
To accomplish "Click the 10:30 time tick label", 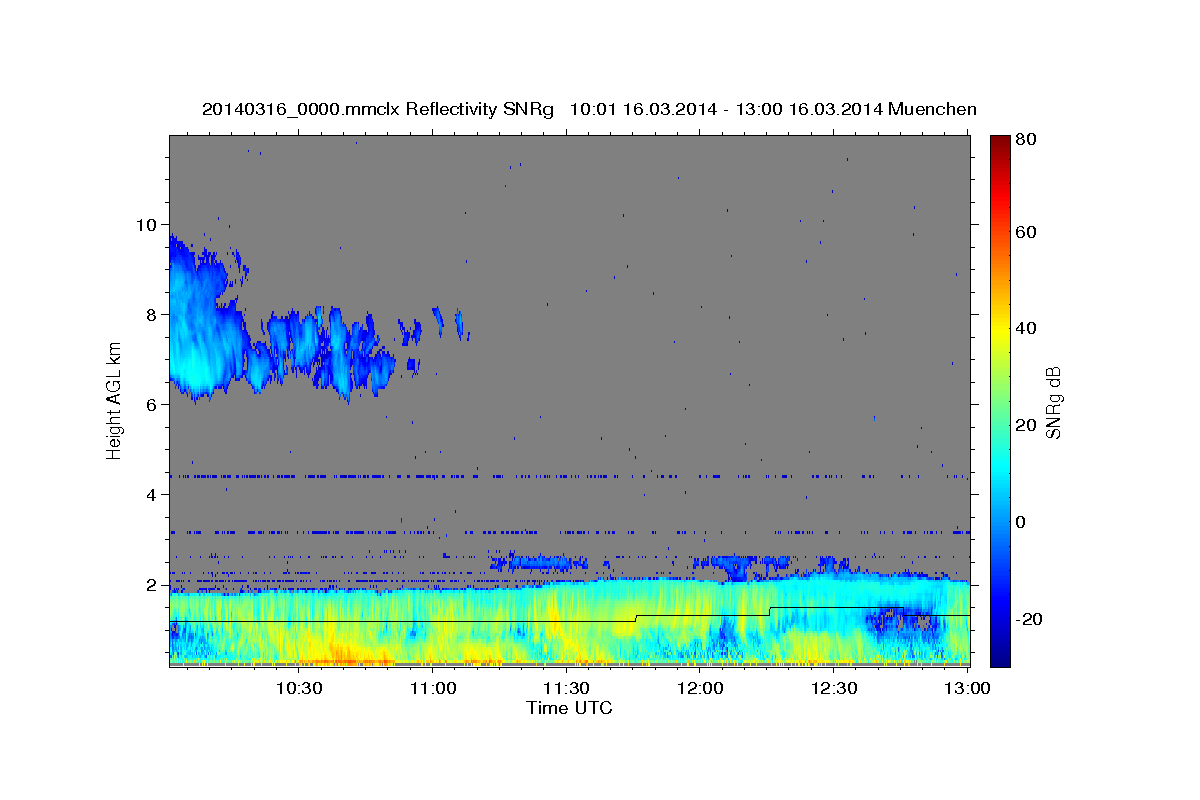I will tap(299, 688).
